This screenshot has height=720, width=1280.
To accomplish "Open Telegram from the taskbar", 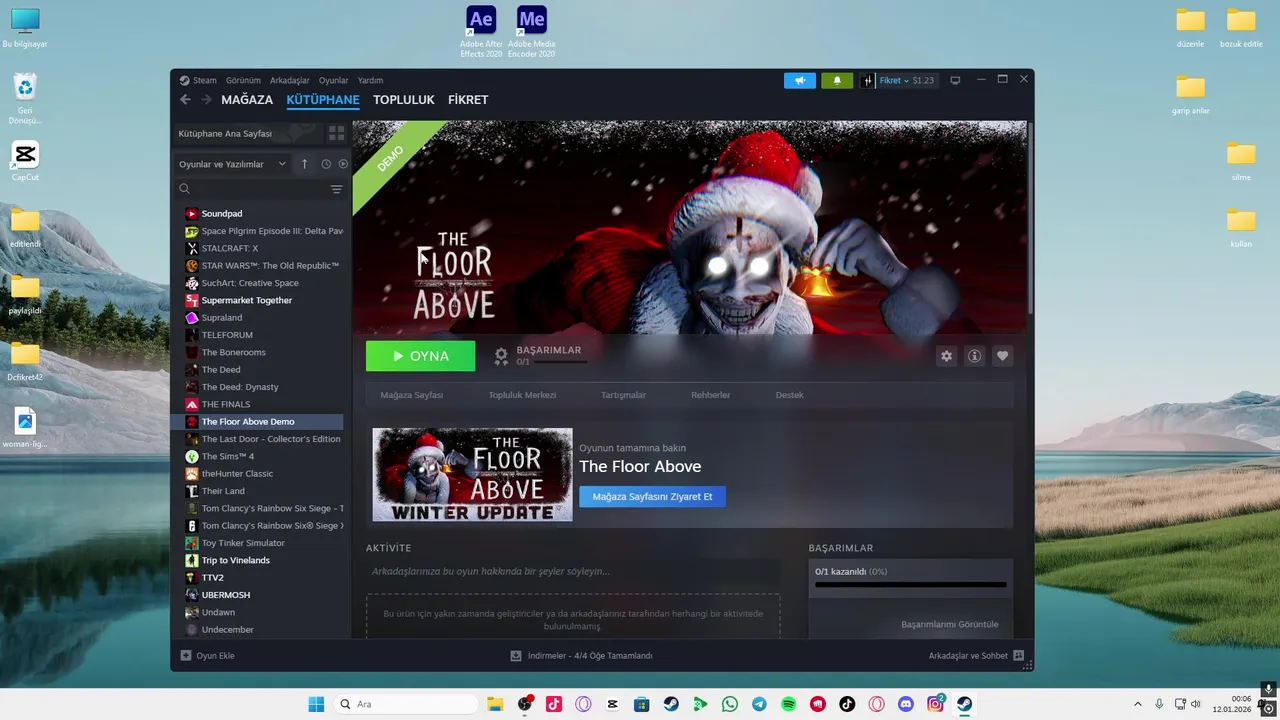I will [x=759, y=704].
